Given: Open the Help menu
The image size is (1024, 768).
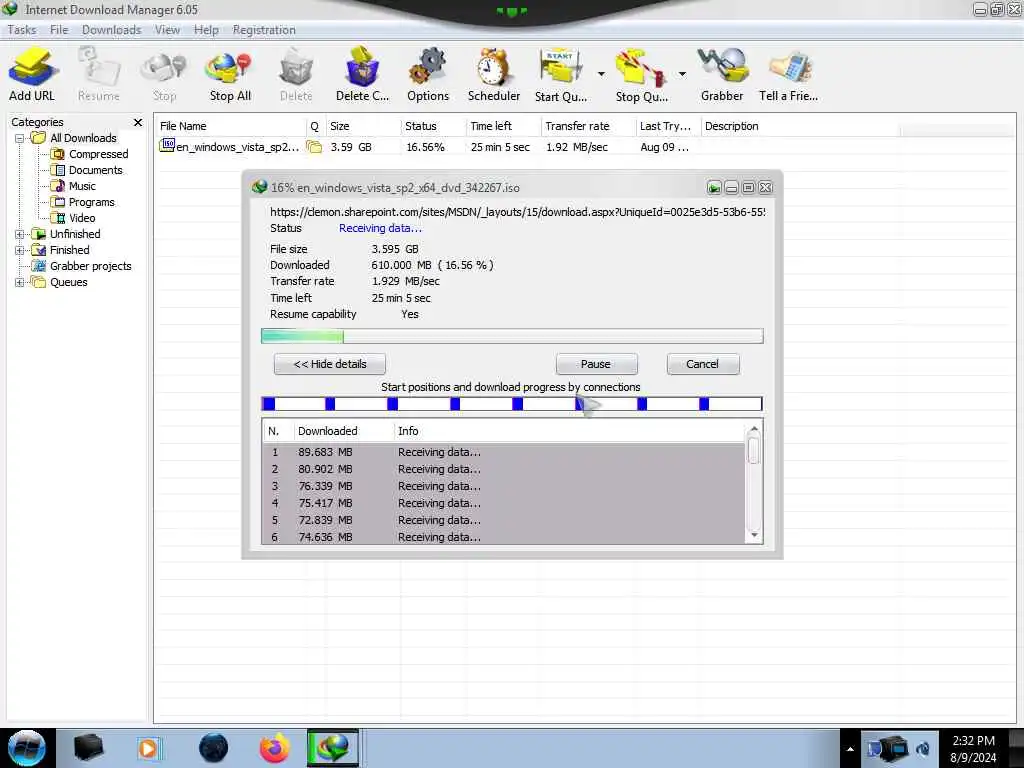Looking at the screenshot, I should coord(206,30).
